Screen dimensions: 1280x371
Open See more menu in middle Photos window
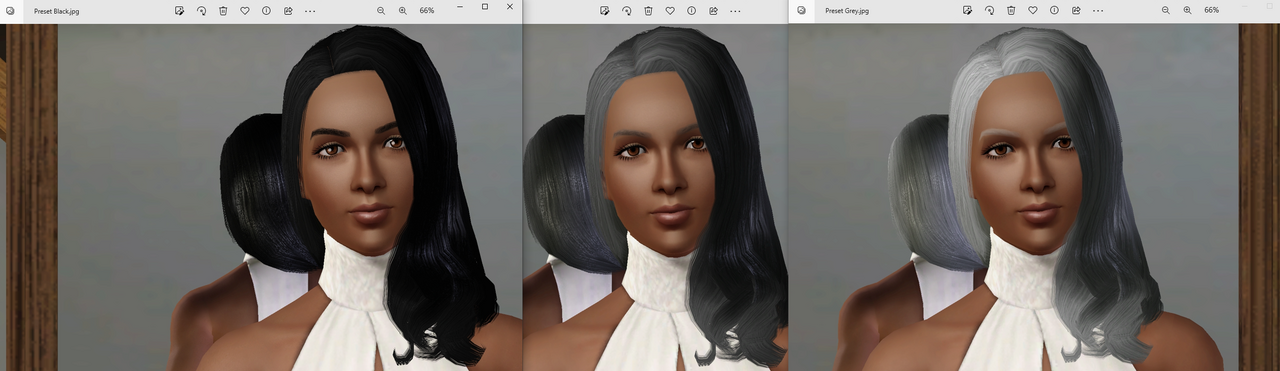[736, 10]
